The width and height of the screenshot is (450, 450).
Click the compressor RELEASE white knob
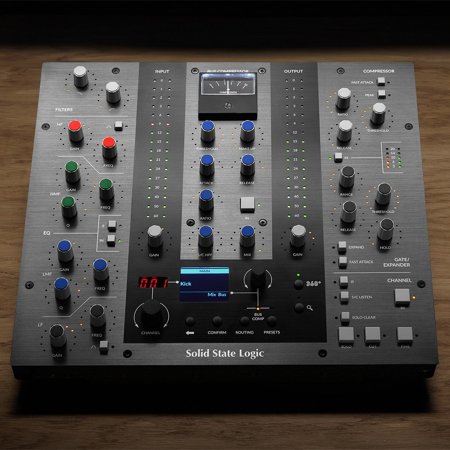(345, 131)
